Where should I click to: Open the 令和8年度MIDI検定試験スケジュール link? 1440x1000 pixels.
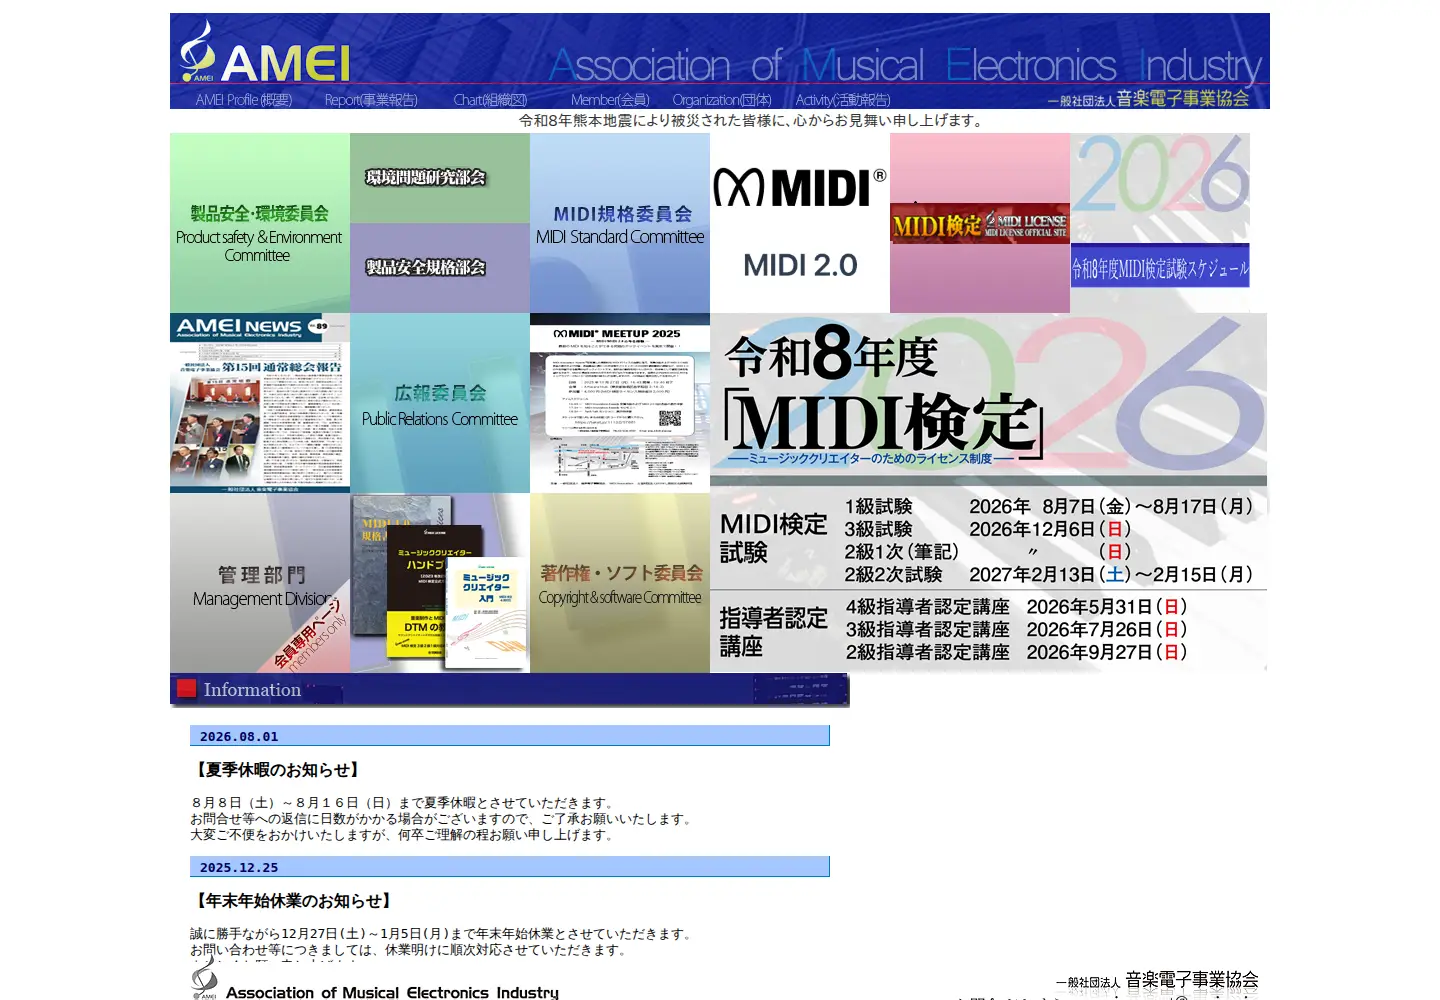tap(1160, 267)
